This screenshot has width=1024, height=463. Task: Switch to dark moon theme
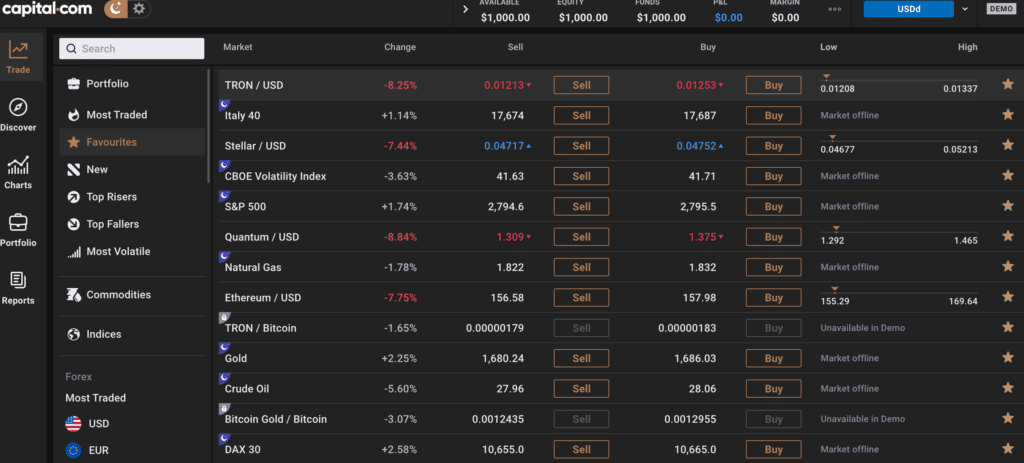point(116,9)
